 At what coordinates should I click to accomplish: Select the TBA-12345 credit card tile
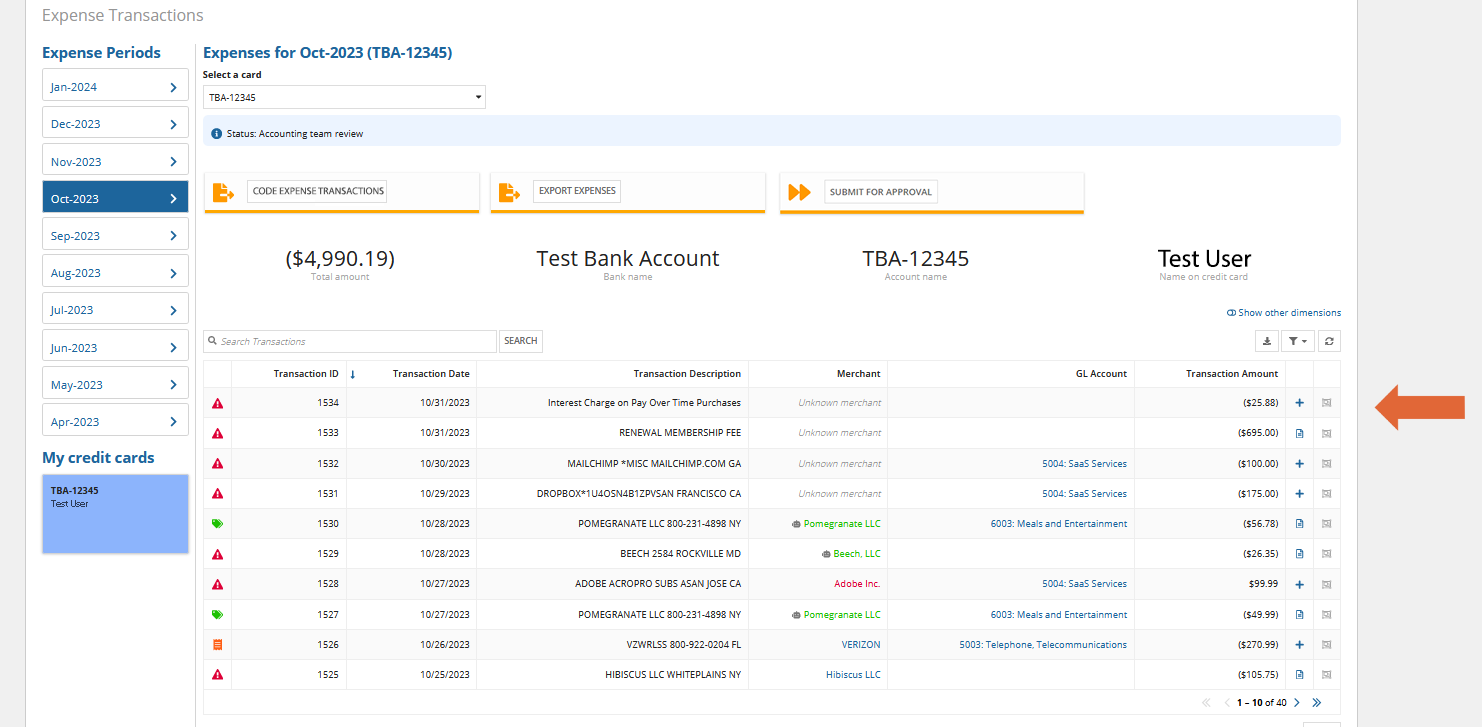click(x=115, y=513)
